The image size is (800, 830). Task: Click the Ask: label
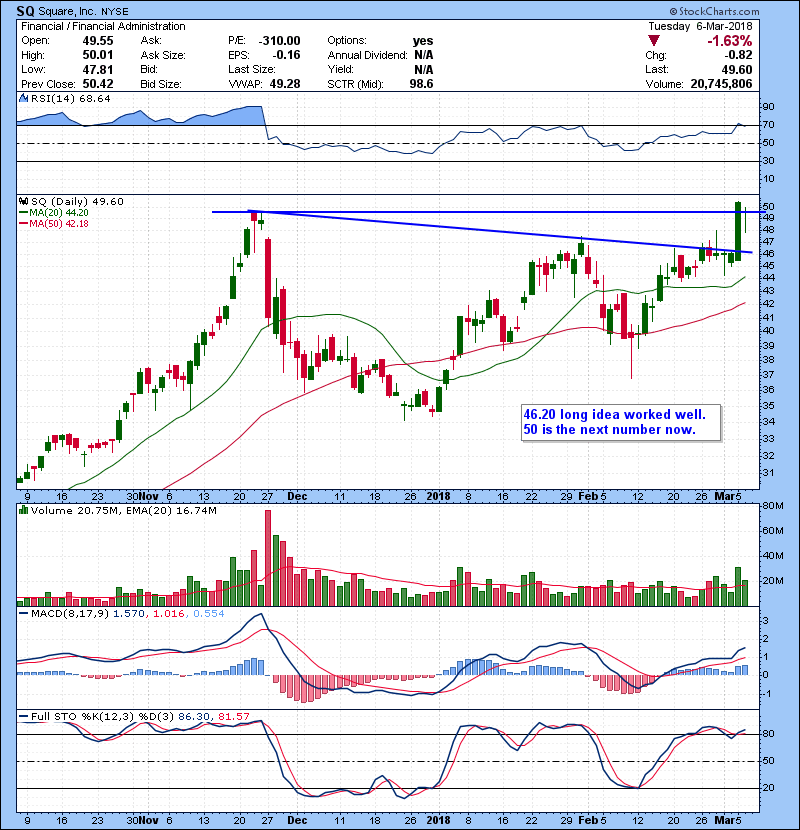click(x=151, y=41)
